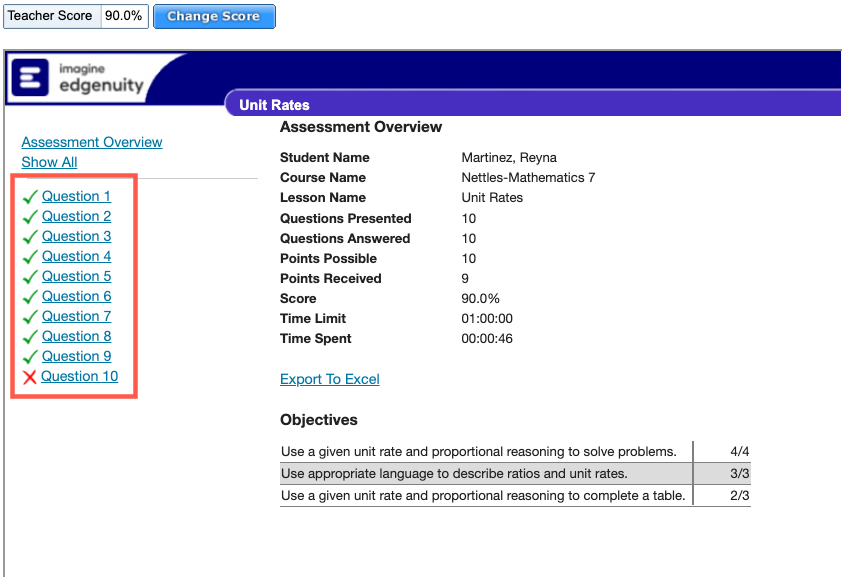Click the Unit Rates header tab
The height and width of the screenshot is (577, 842).
click(x=274, y=105)
